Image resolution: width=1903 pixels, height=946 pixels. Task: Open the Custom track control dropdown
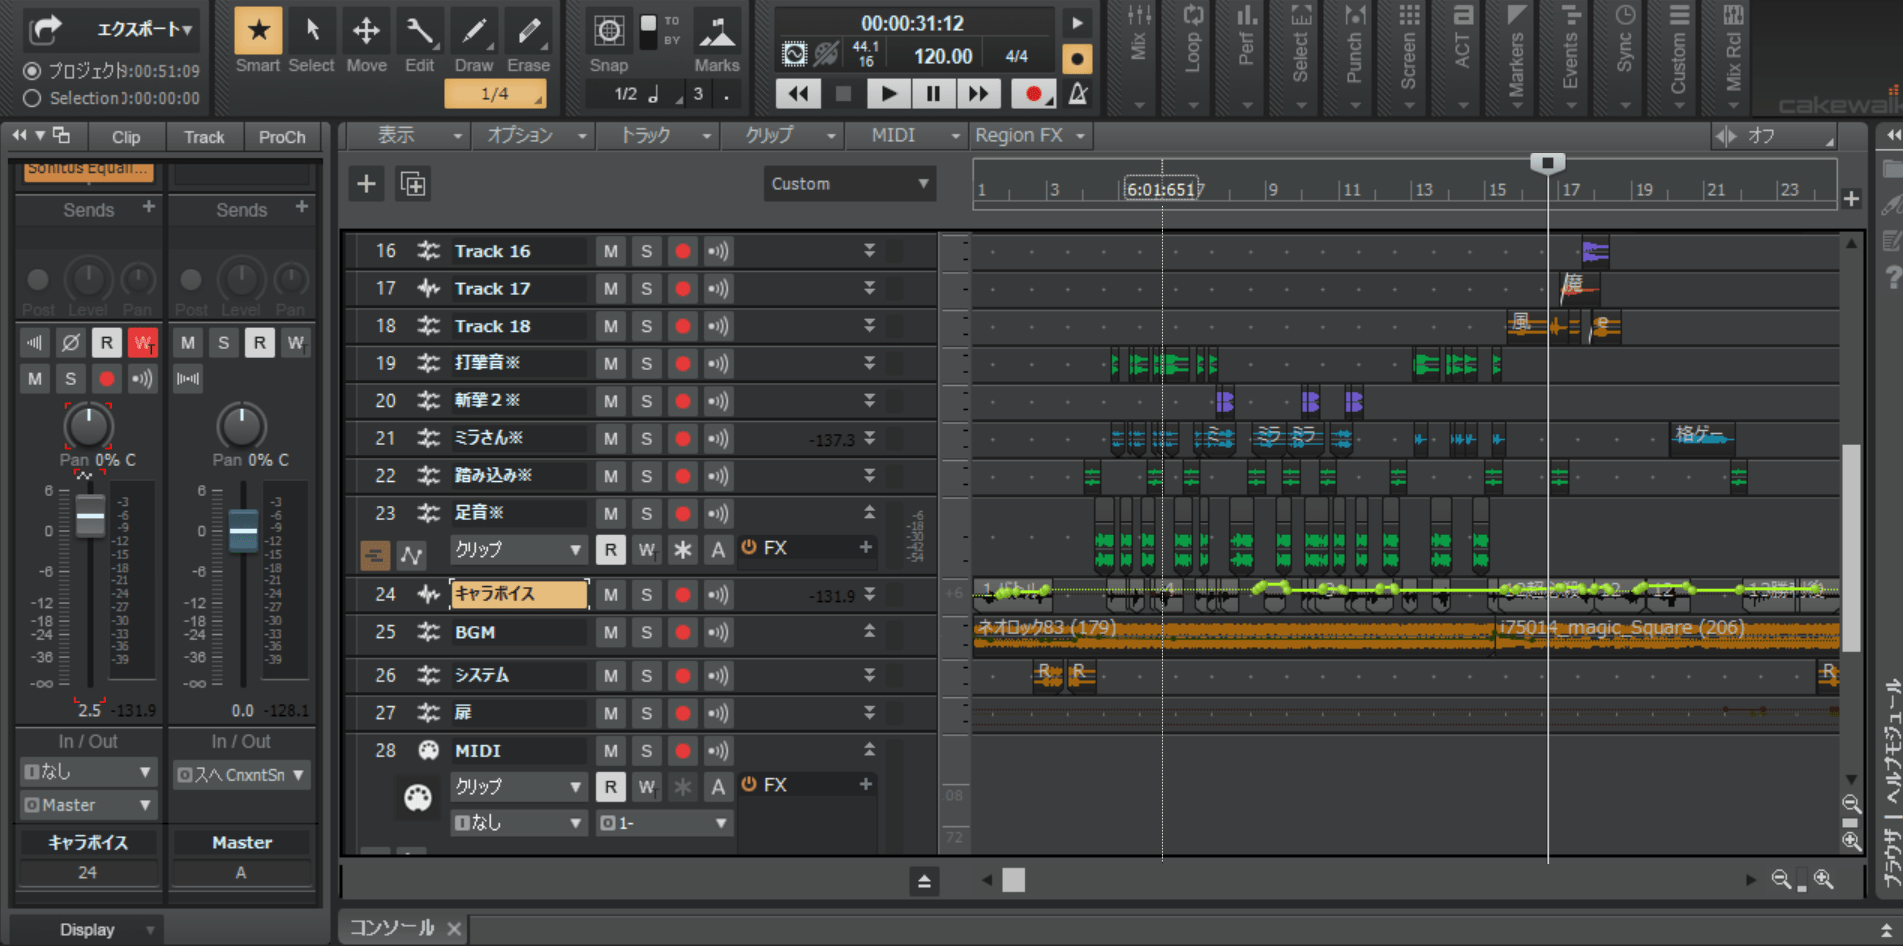coord(849,184)
